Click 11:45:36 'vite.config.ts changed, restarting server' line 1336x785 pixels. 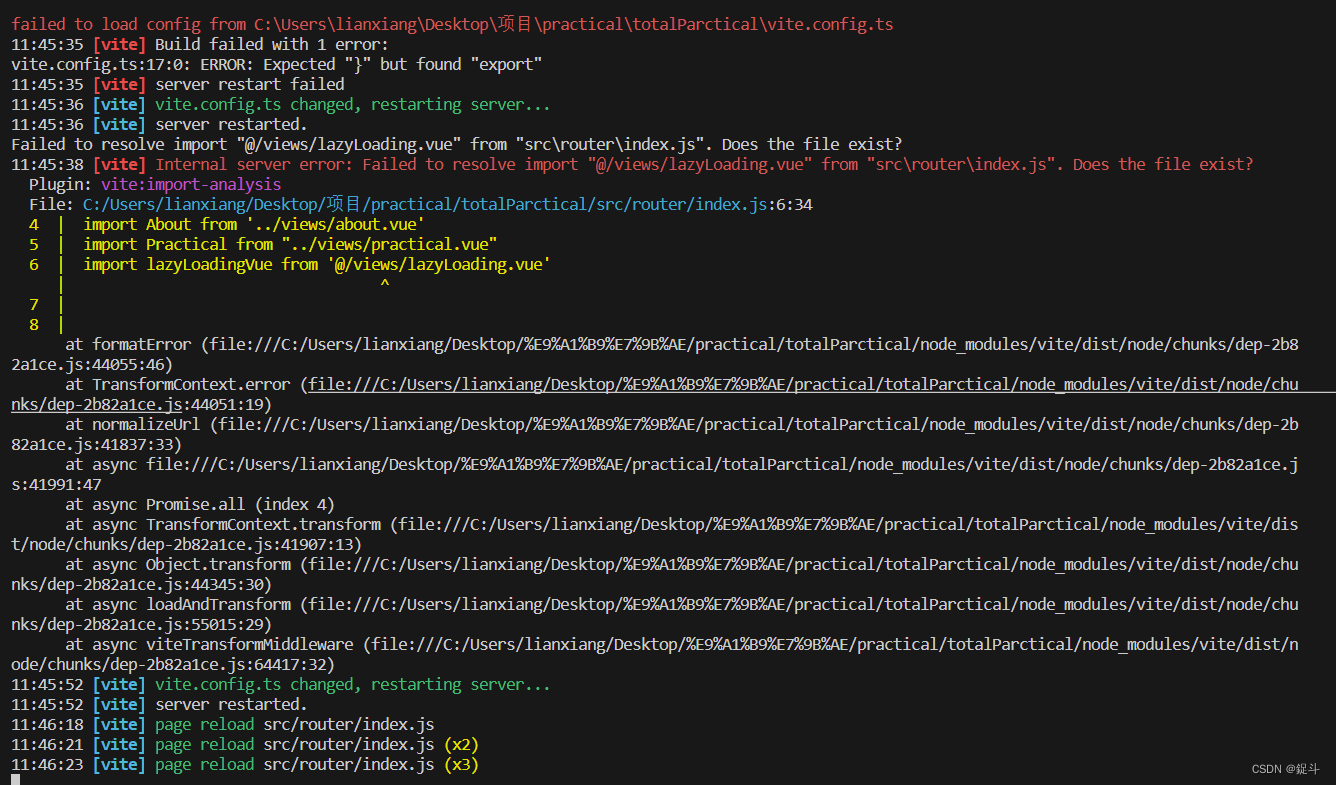click(281, 104)
